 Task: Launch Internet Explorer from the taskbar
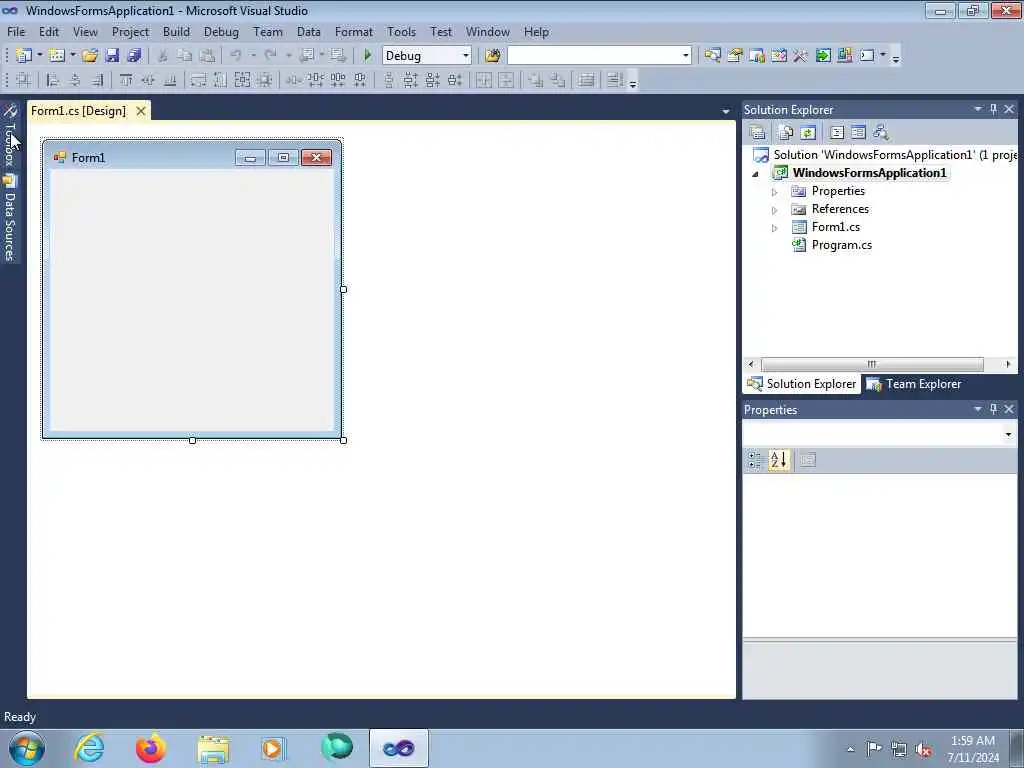click(x=89, y=748)
